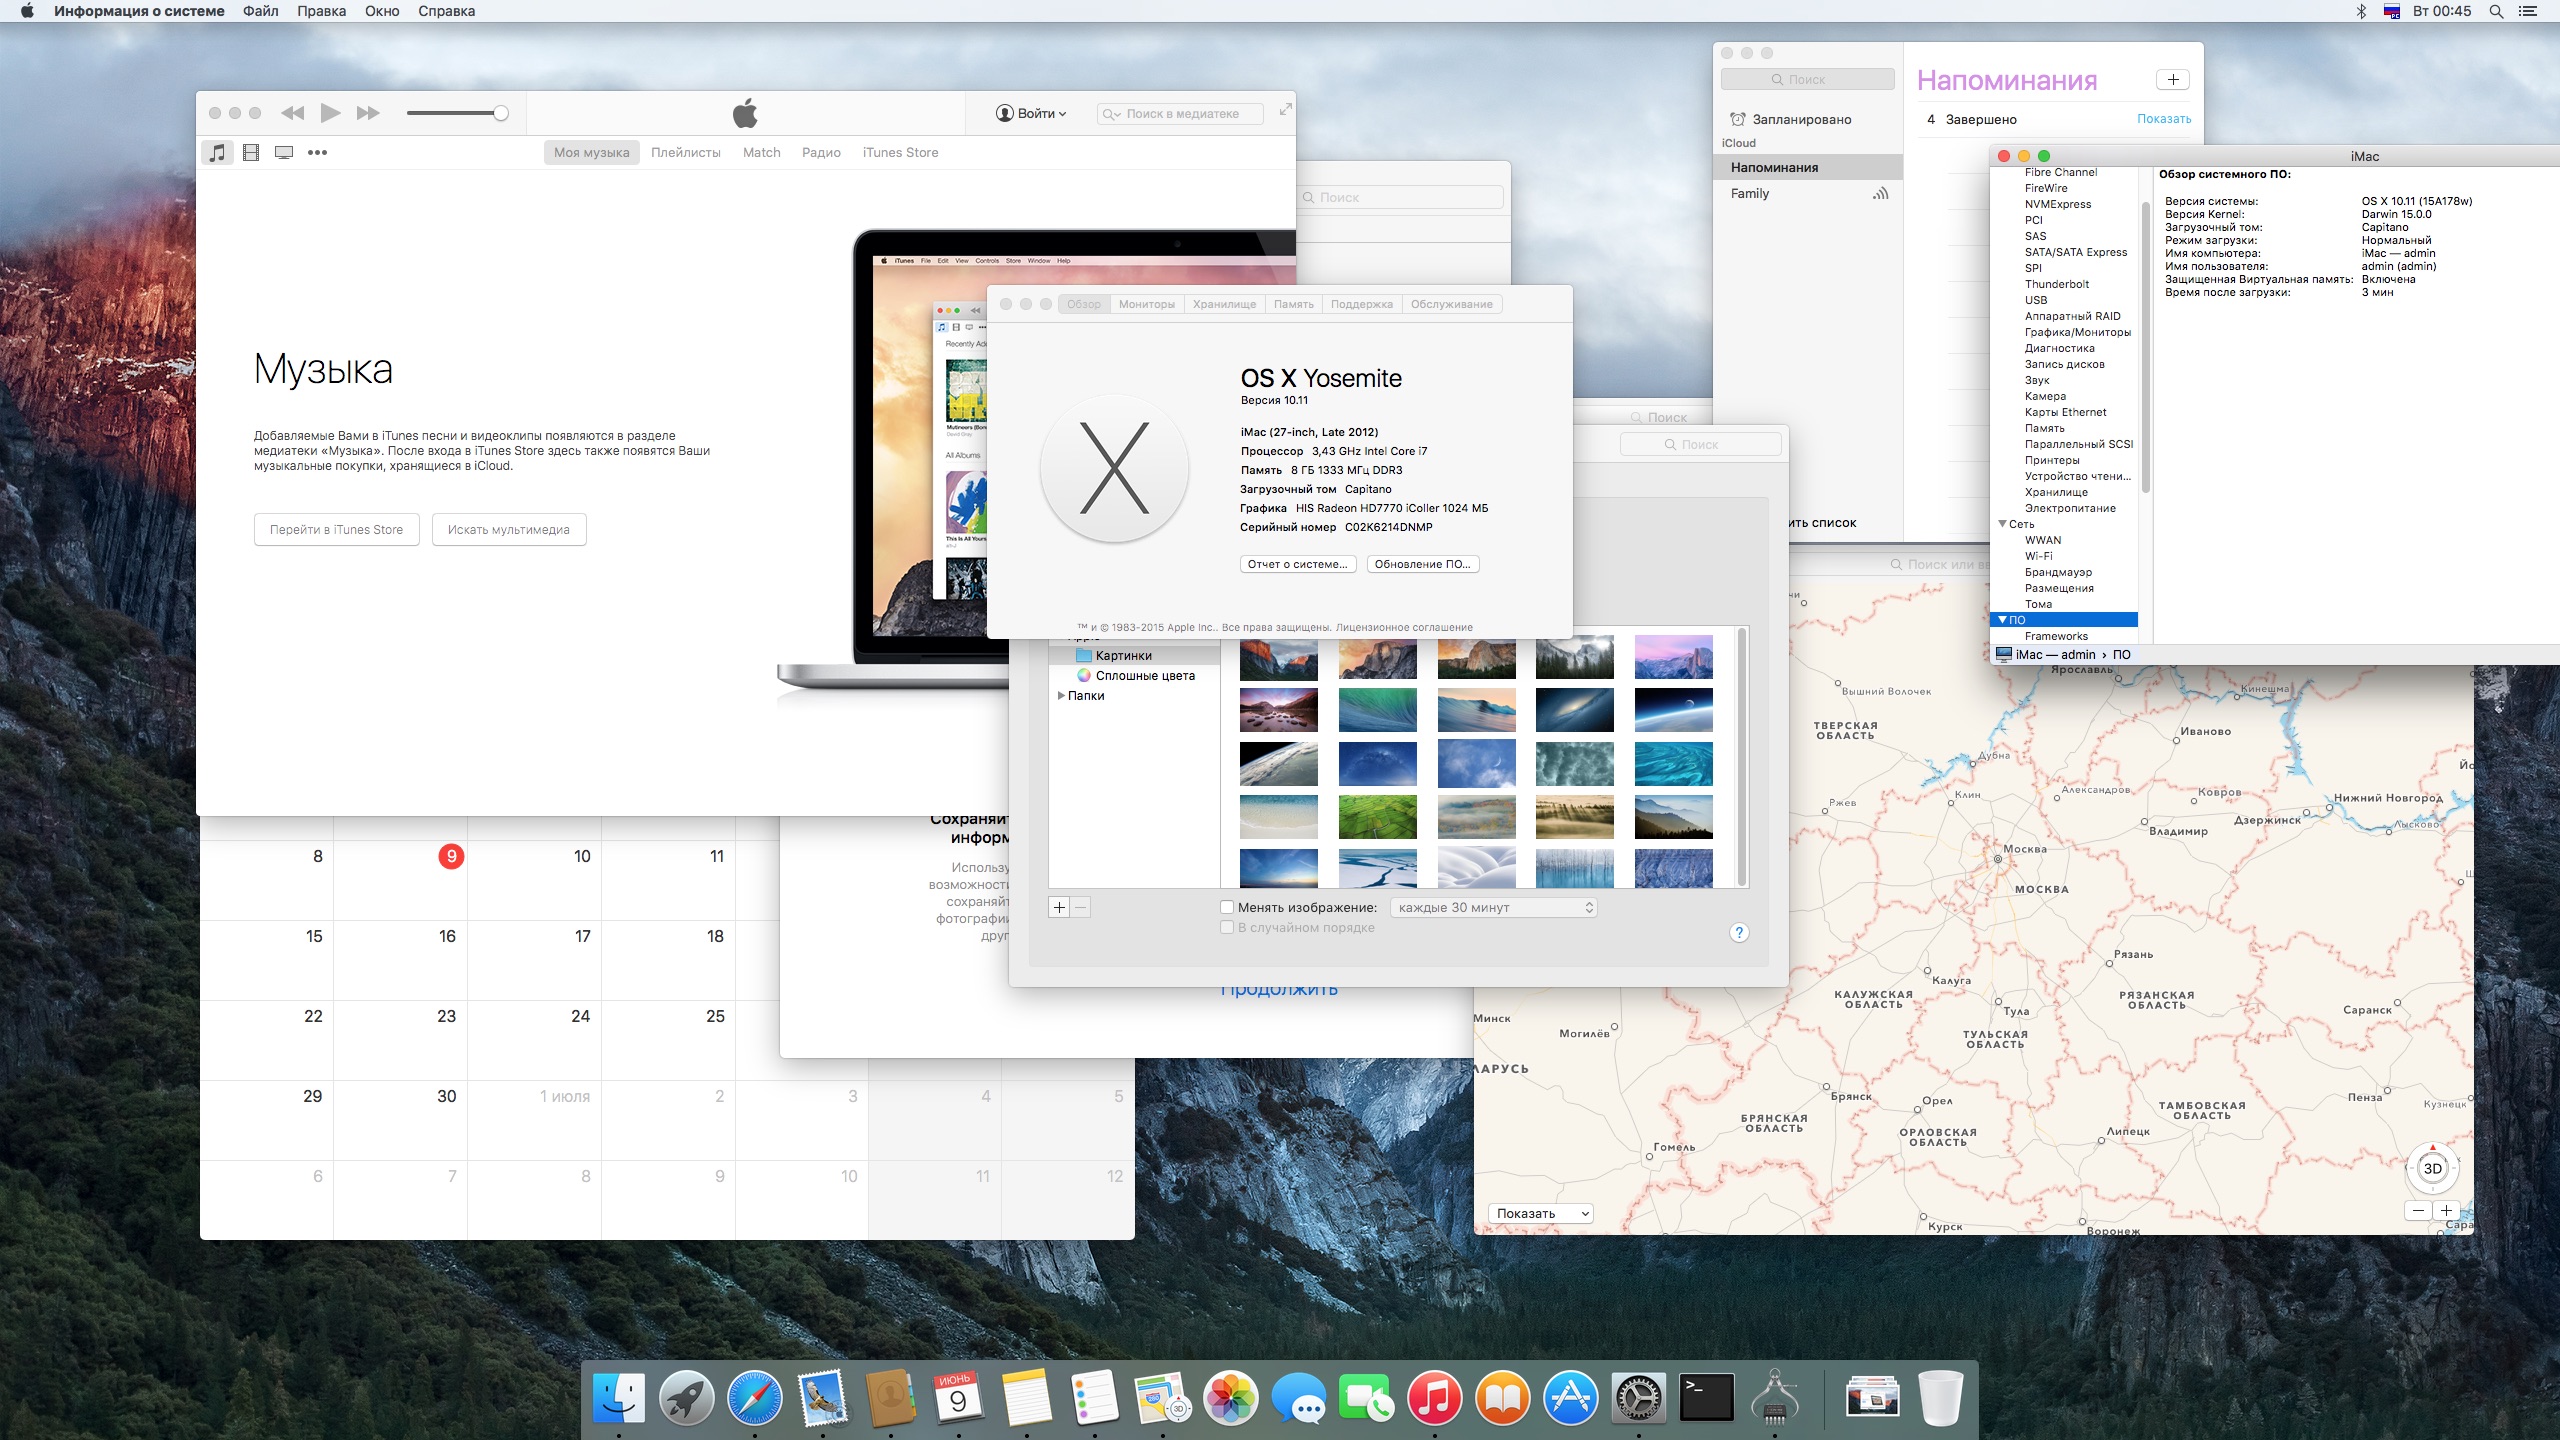
Task: Open Photos flower icon in Dock
Action: point(1230,1397)
